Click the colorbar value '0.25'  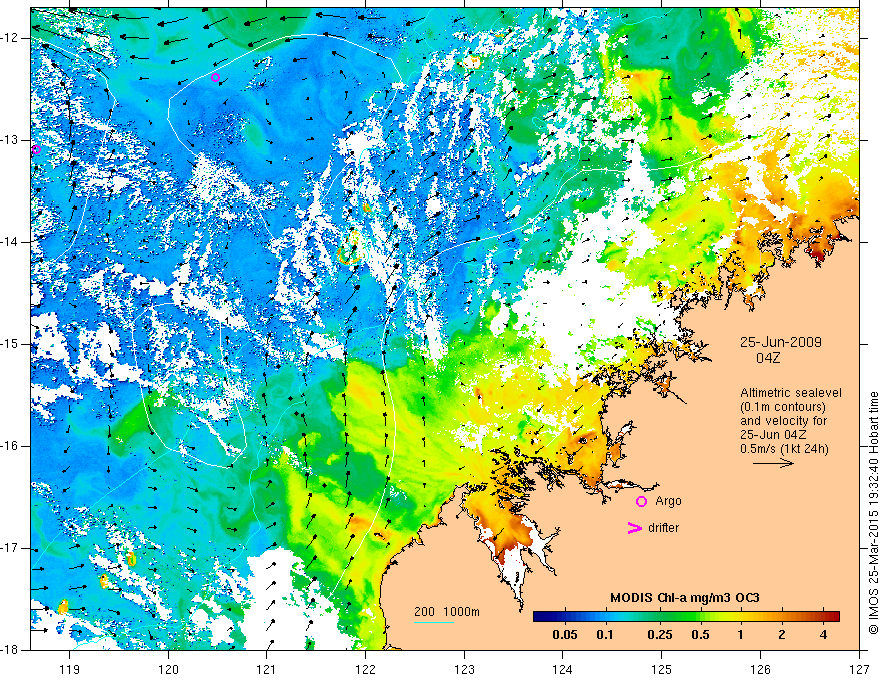pos(659,635)
